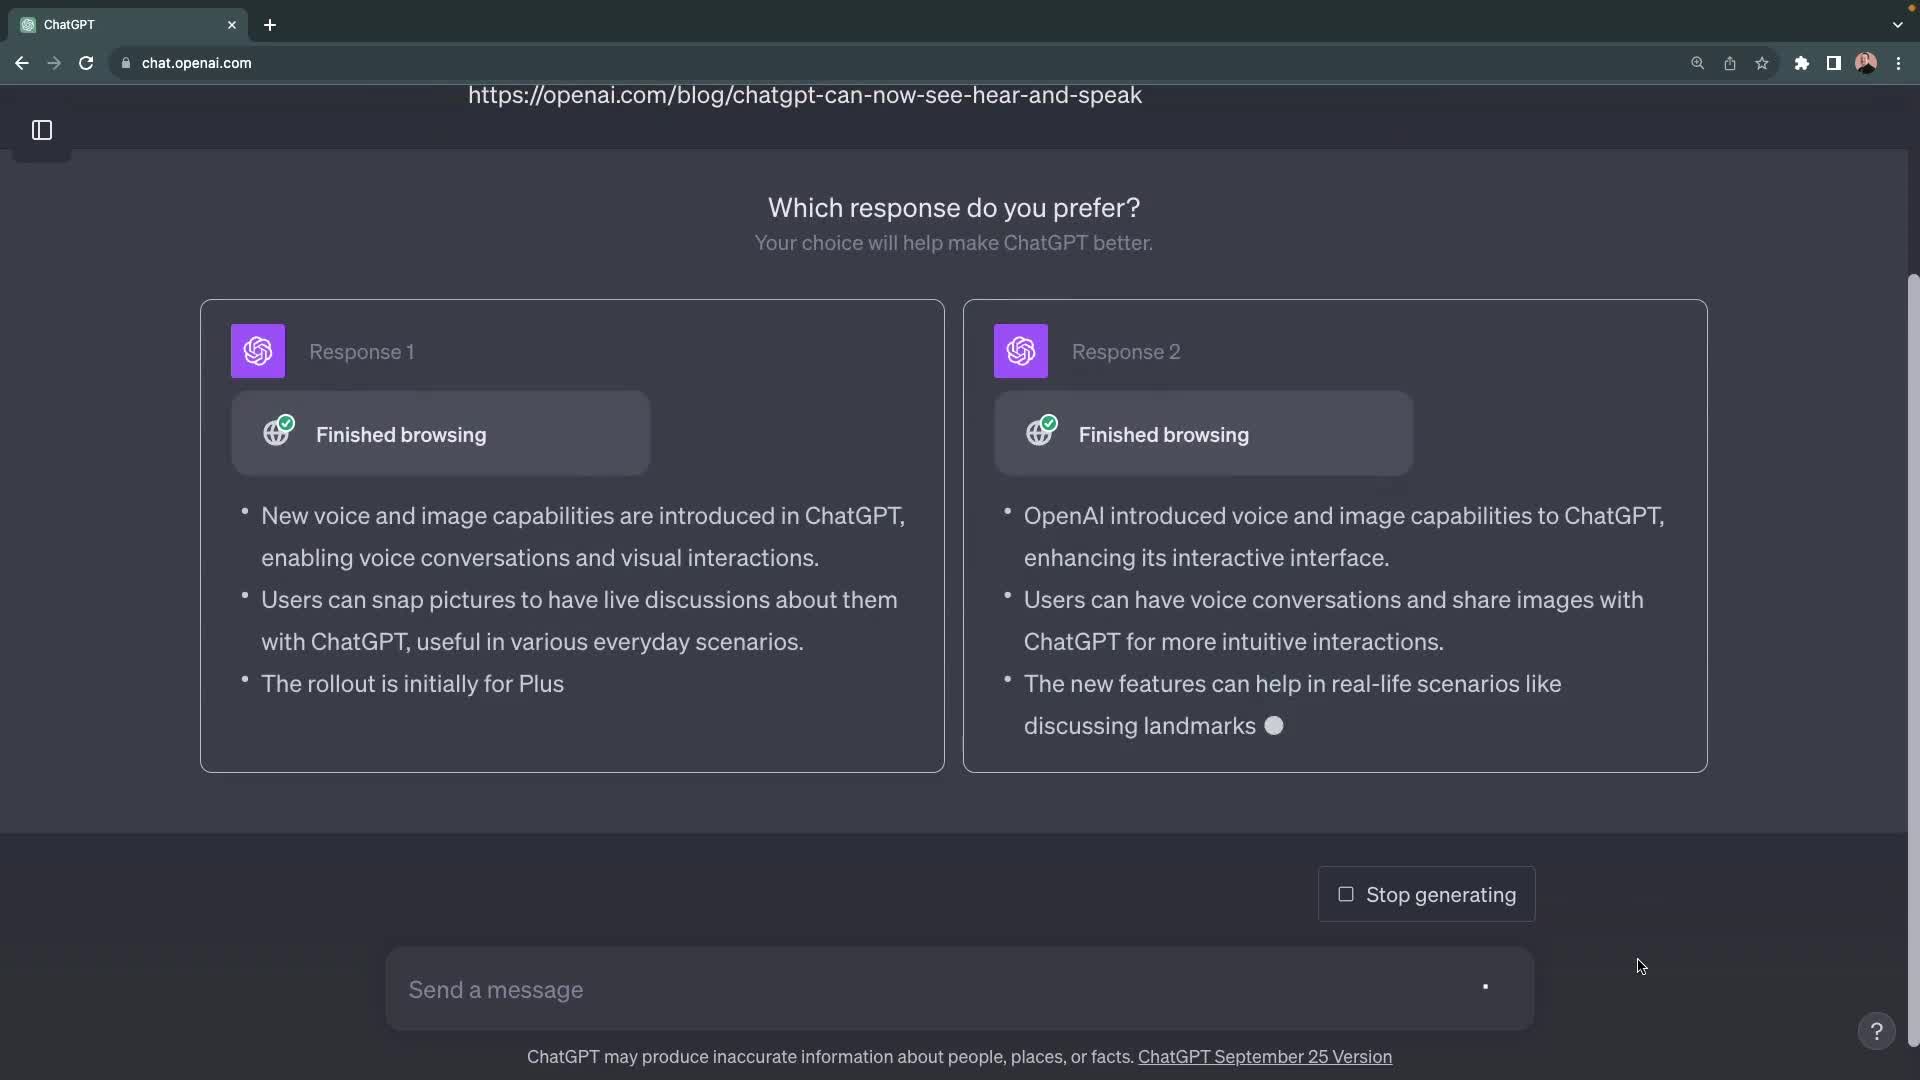The image size is (1920, 1080).
Task: Open Chrome three-dot menu
Action: (x=1898, y=63)
